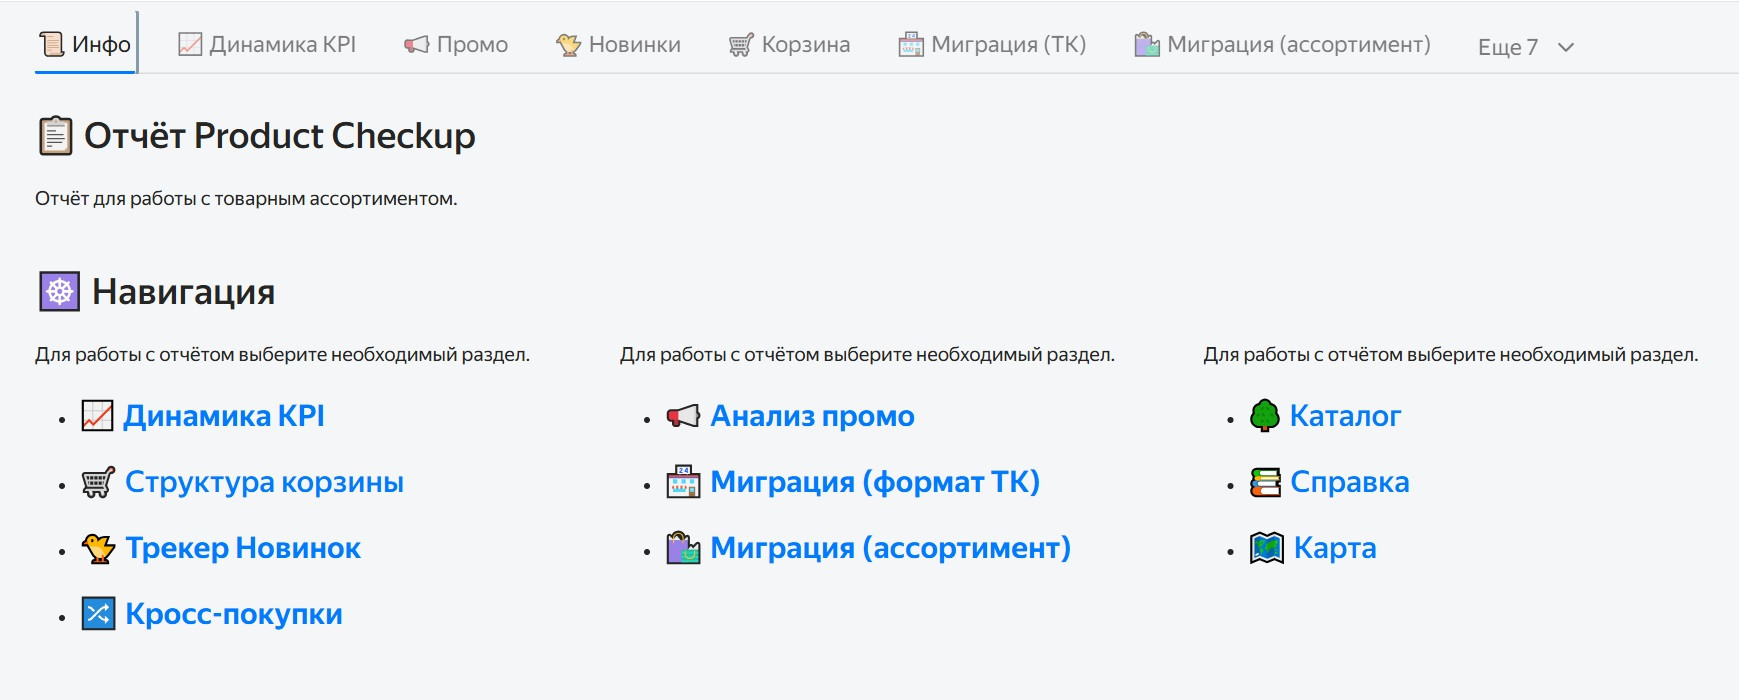Viewport: 1739px width, 700px height.
Task: Switch to the Динамика KPI tab
Action: pyautogui.click(x=267, y=44)
